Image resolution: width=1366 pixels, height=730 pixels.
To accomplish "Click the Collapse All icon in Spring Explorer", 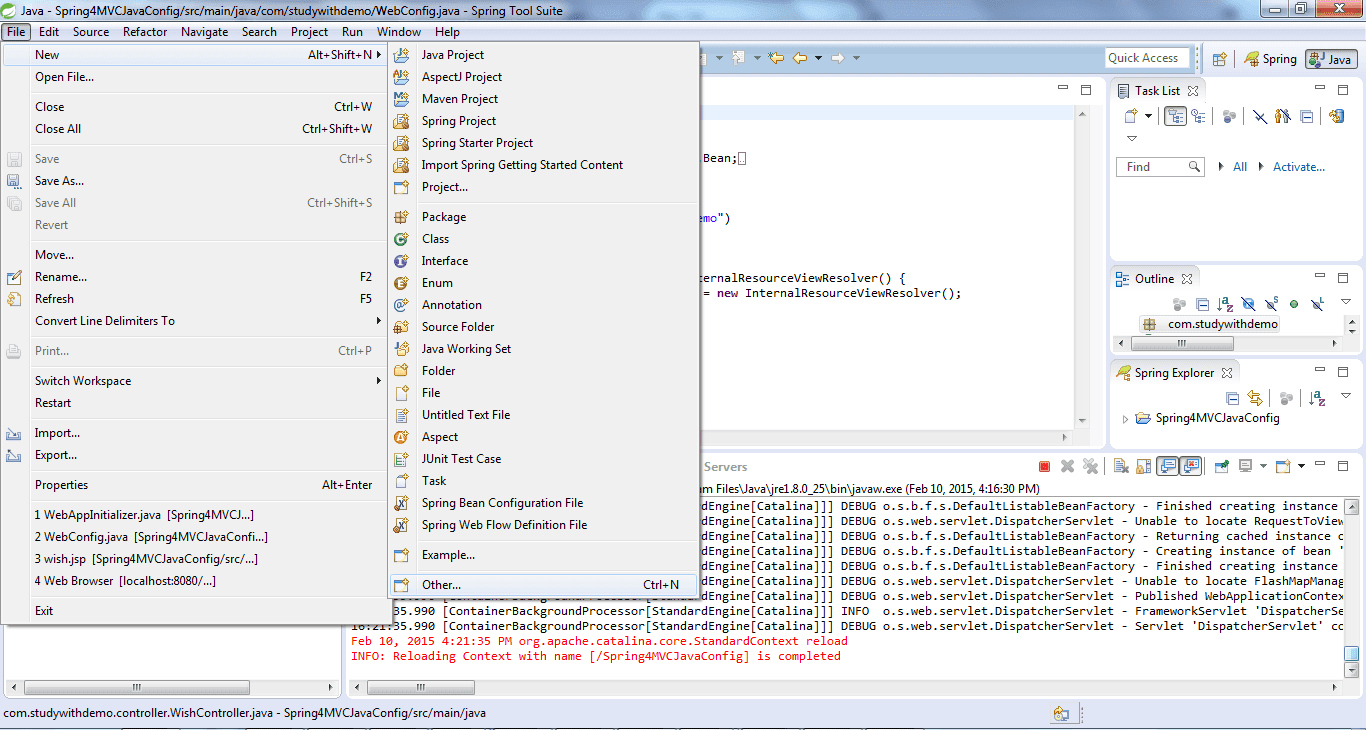I will click(x=1232, y=398).
